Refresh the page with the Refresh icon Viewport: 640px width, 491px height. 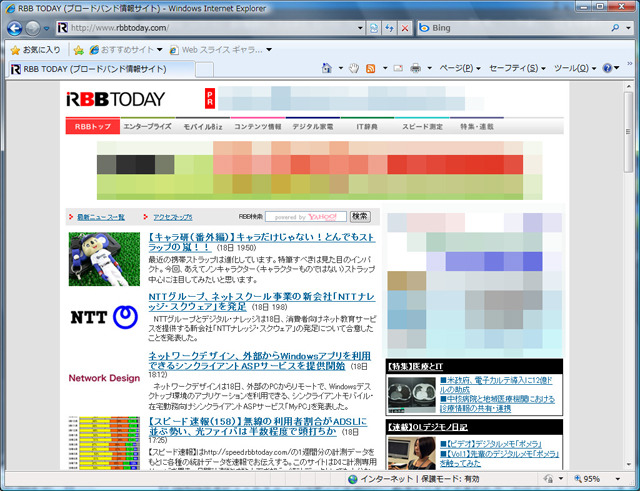pyautogui.click(x=389, y=28)
